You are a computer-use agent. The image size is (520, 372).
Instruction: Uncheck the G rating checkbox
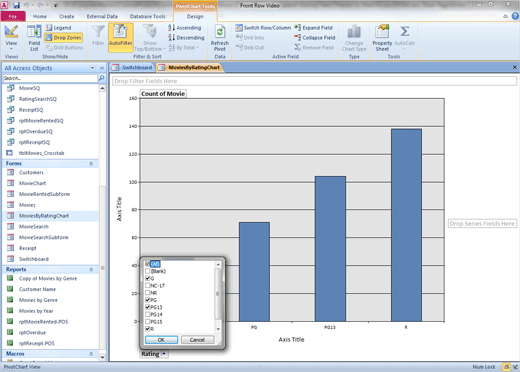pyautogui.click(x=148, y=278)
